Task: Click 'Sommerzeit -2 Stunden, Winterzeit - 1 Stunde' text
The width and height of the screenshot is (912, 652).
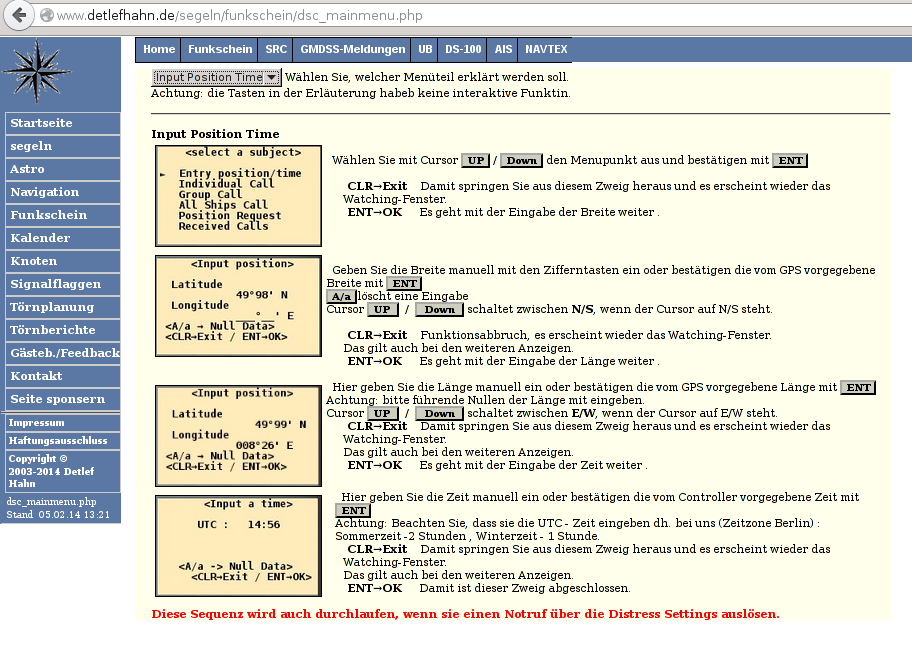Action: point(467,536)
